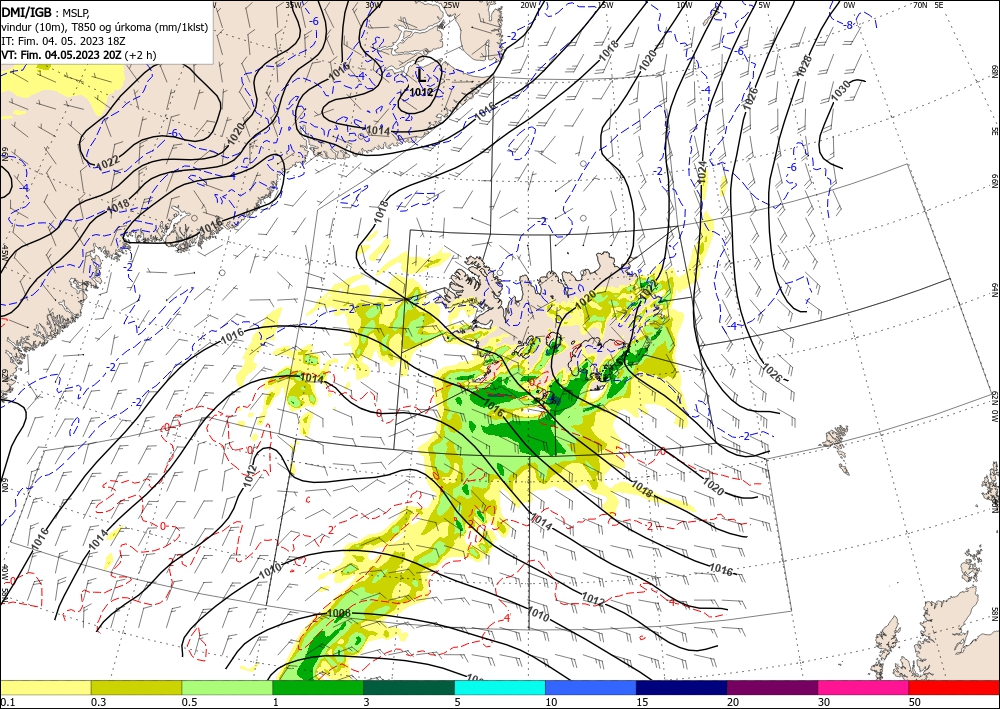
Task: Click the 1030 isobar label
Action: (x=840, y=91)
